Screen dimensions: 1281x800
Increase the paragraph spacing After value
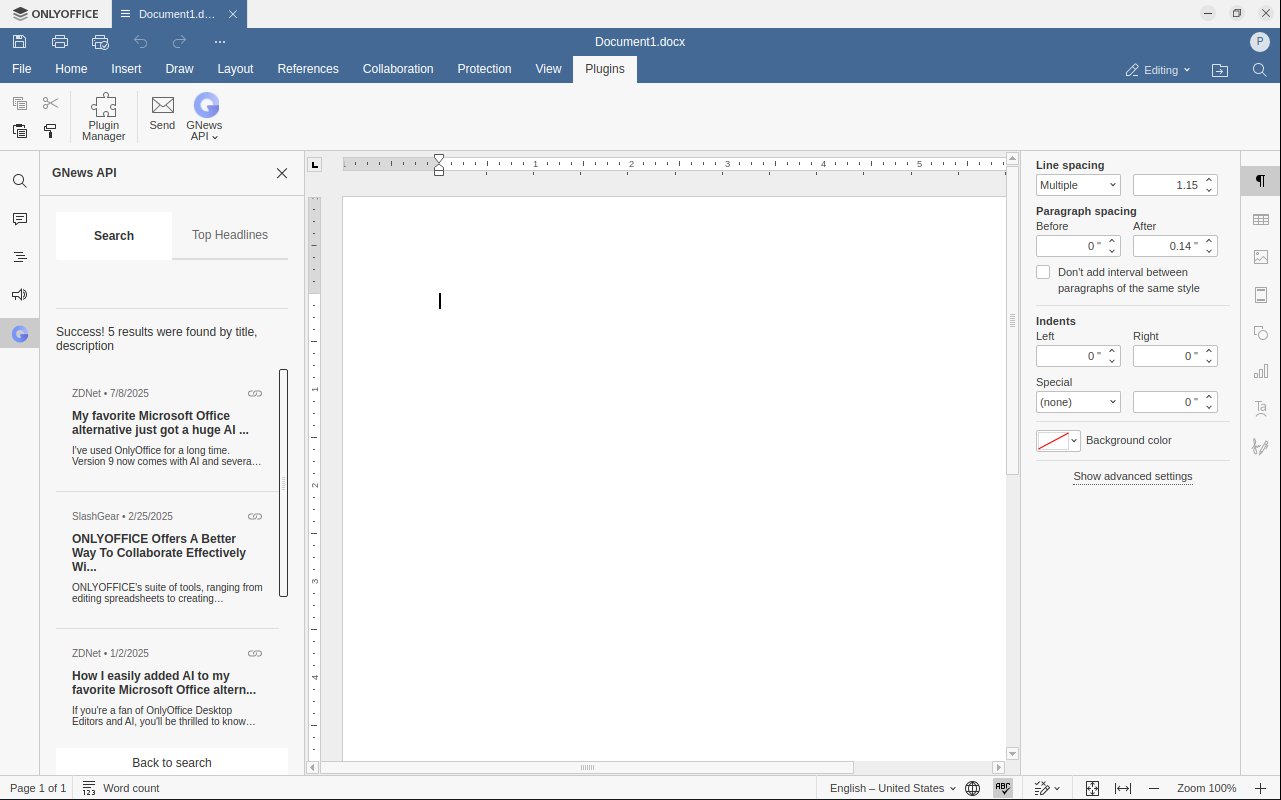(1210, 242)
